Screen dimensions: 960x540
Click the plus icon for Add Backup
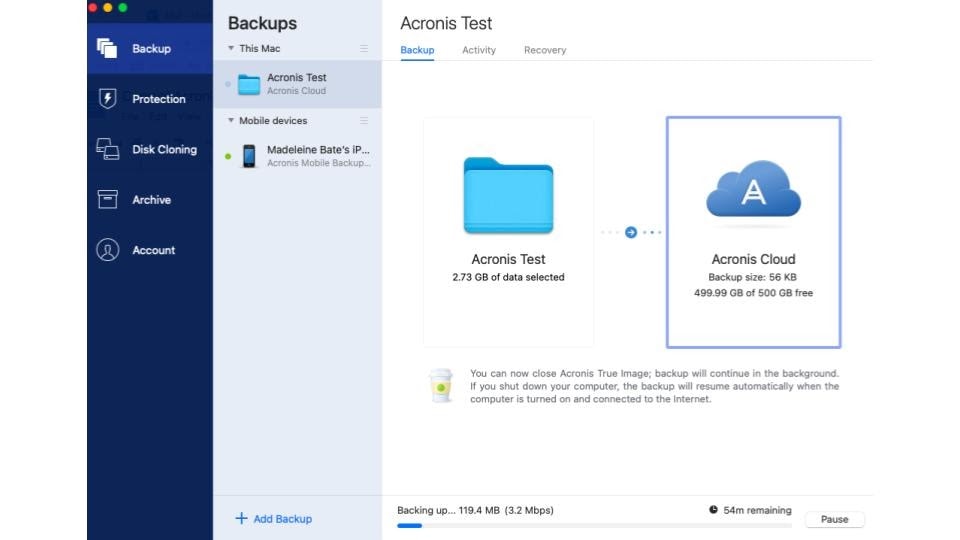coord(241,518)
